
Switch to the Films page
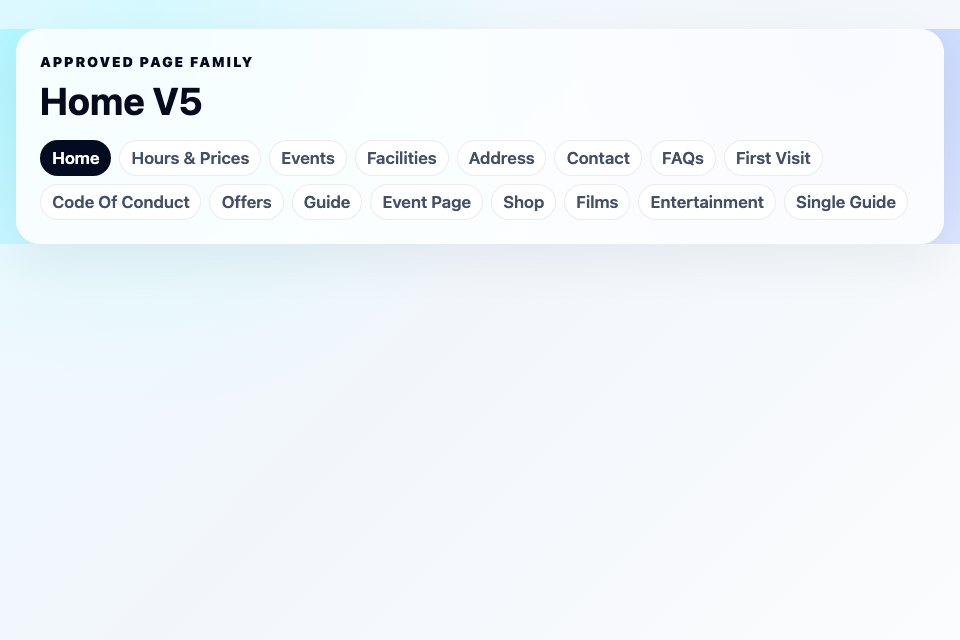[597, 202]
